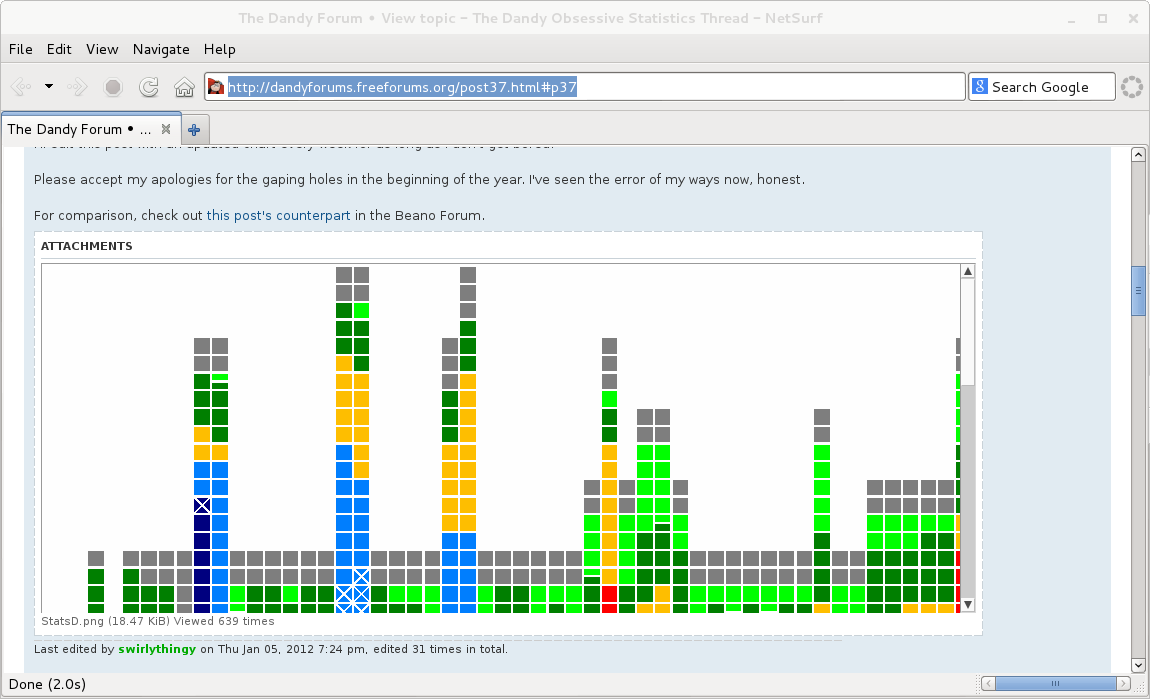Click the crossed navy square in chart
The height and width of the screenshot is (699, 1150).
(x=202, y=505)
